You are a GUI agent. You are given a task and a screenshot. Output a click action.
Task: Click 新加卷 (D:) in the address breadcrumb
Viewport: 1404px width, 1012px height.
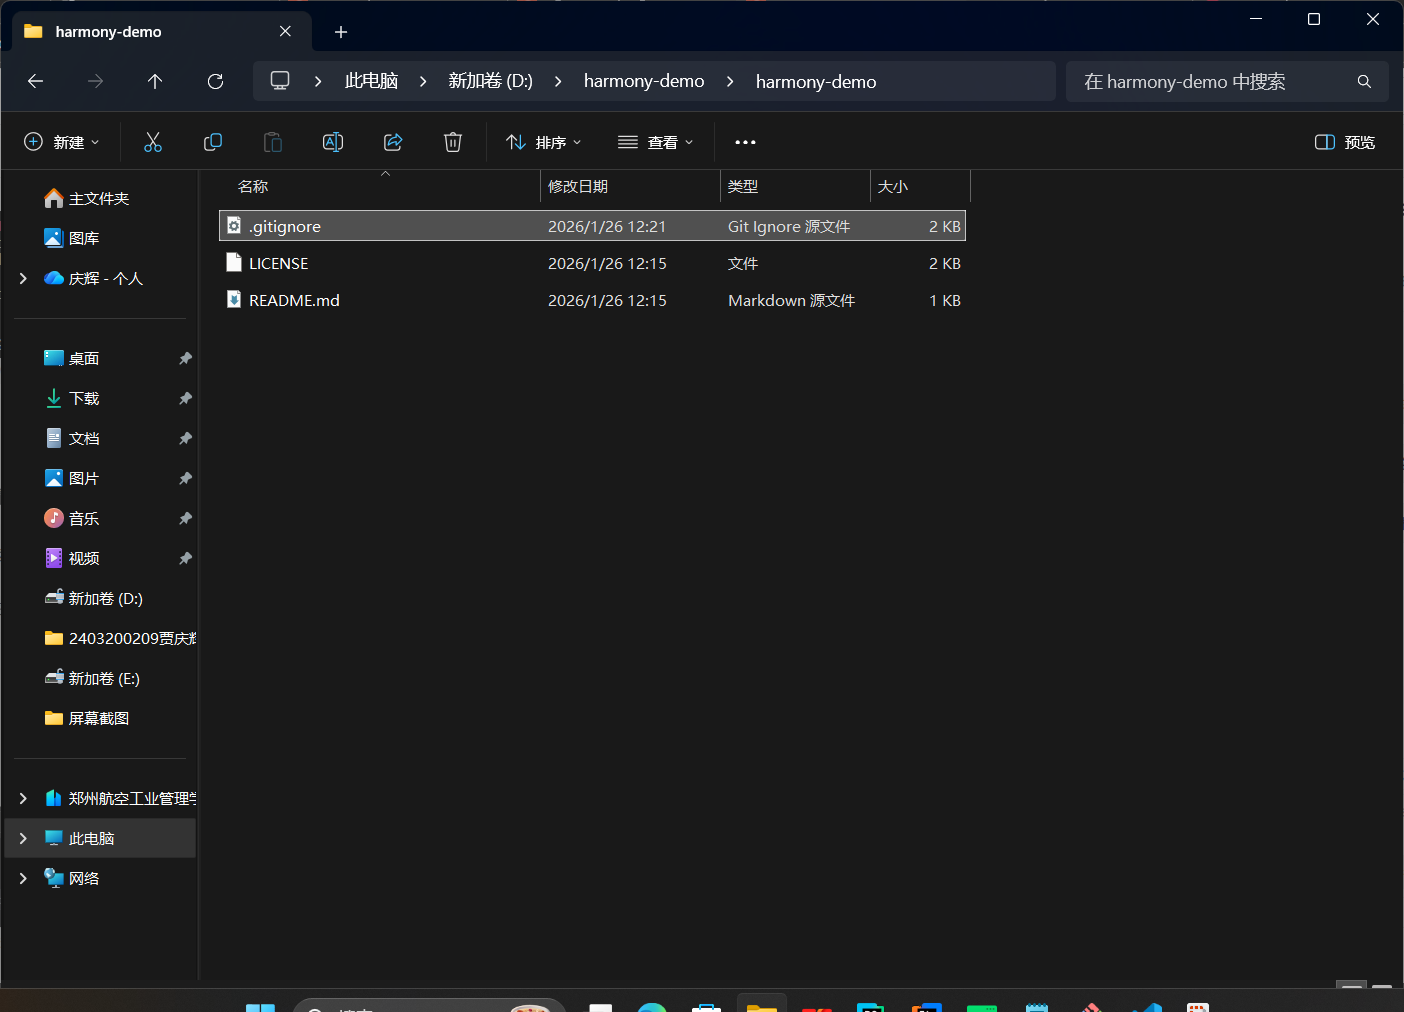[x=490, y=81]
